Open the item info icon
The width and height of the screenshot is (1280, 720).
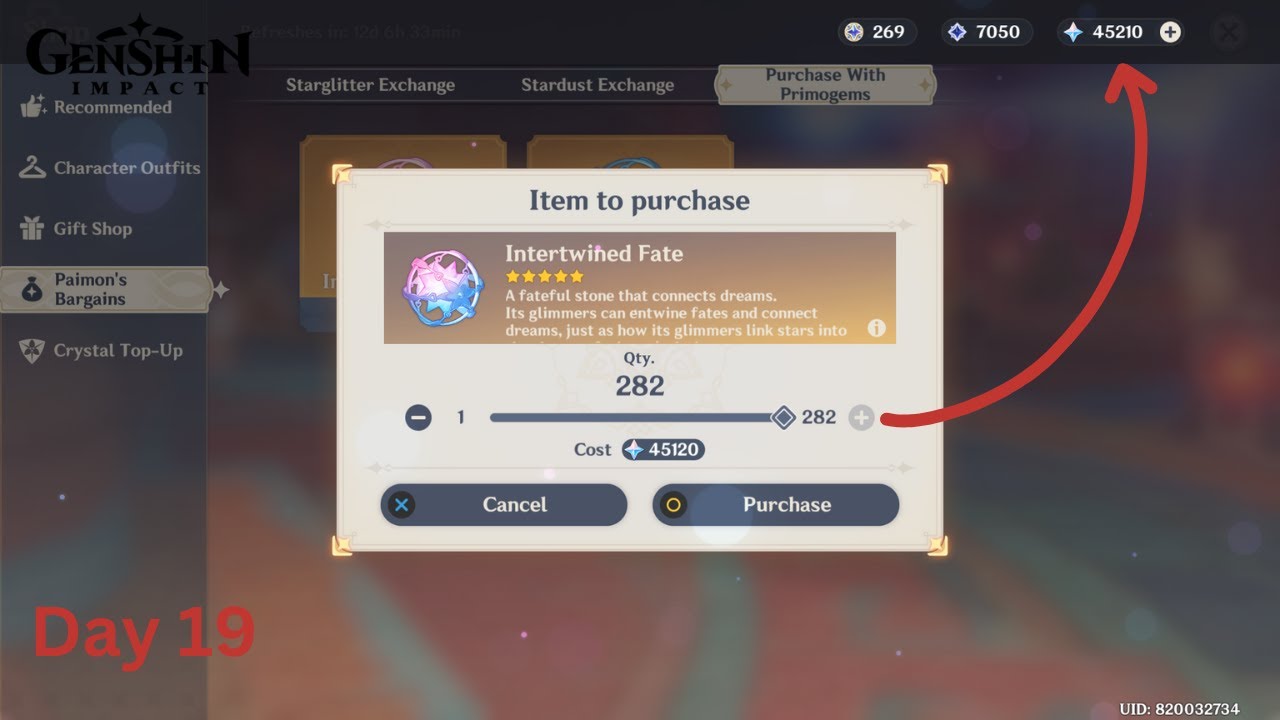point(877,328)
